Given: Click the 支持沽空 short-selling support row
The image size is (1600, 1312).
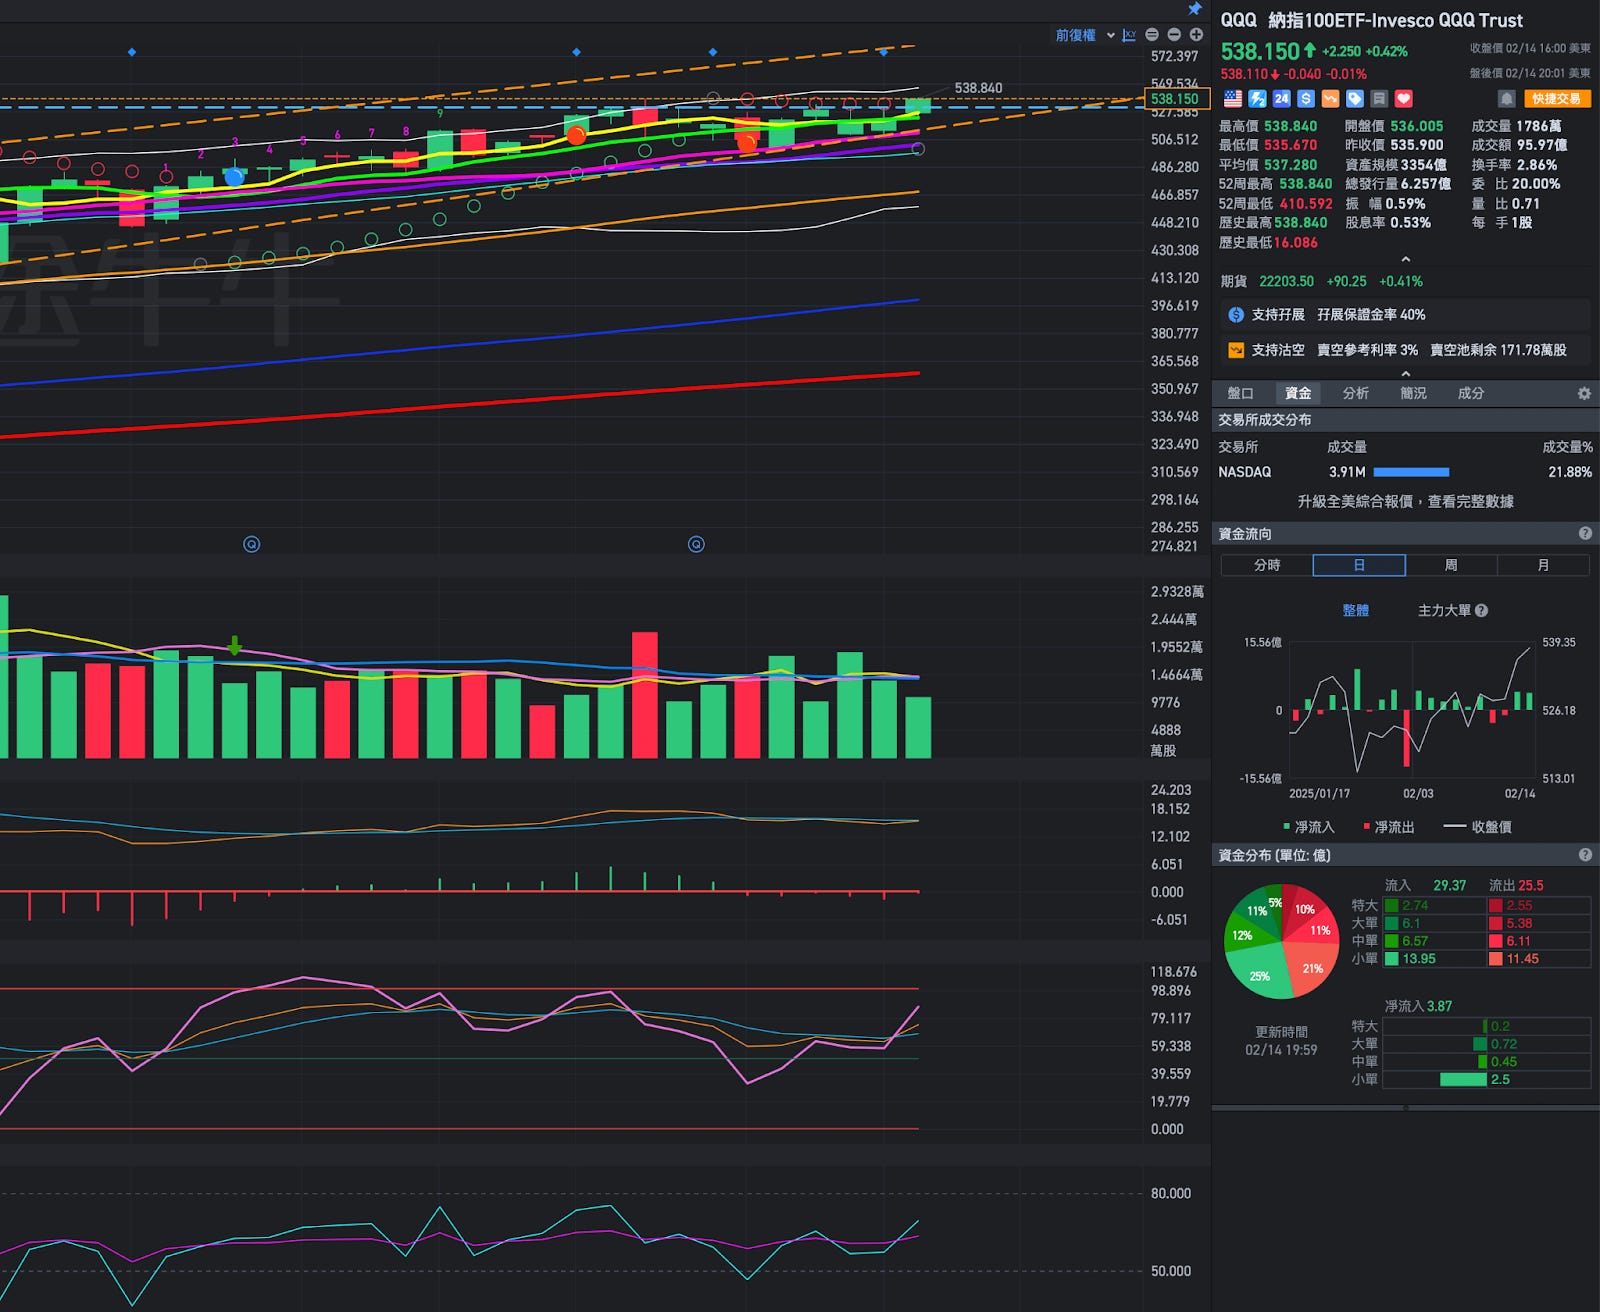Looking at the screenshot, I should (x=1405, y=350).
